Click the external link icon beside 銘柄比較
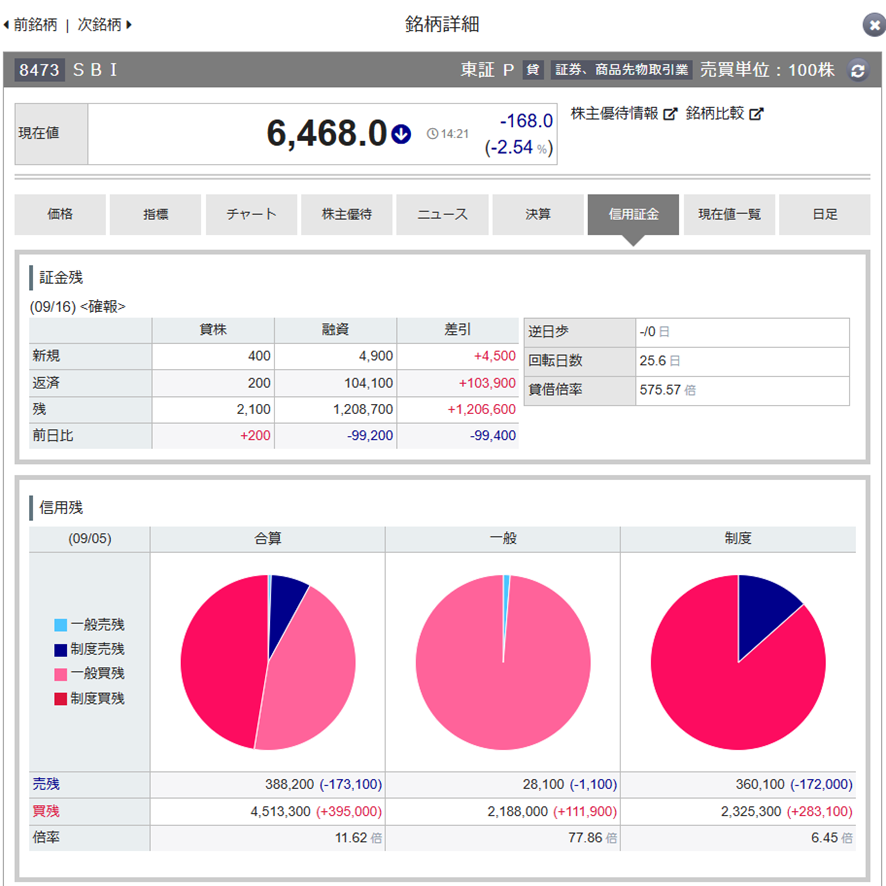The width and height of the screenshot is (886, 886). [x=756, y=114]
